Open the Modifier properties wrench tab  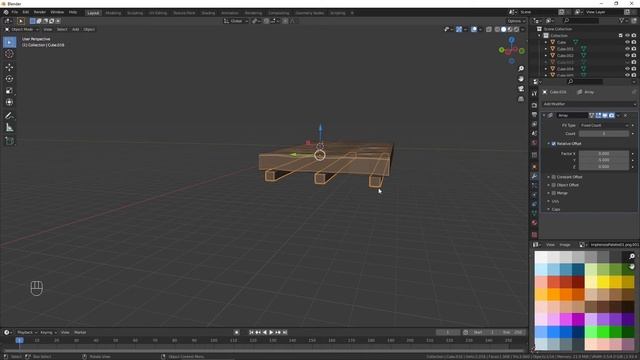[x=534, y=176]
